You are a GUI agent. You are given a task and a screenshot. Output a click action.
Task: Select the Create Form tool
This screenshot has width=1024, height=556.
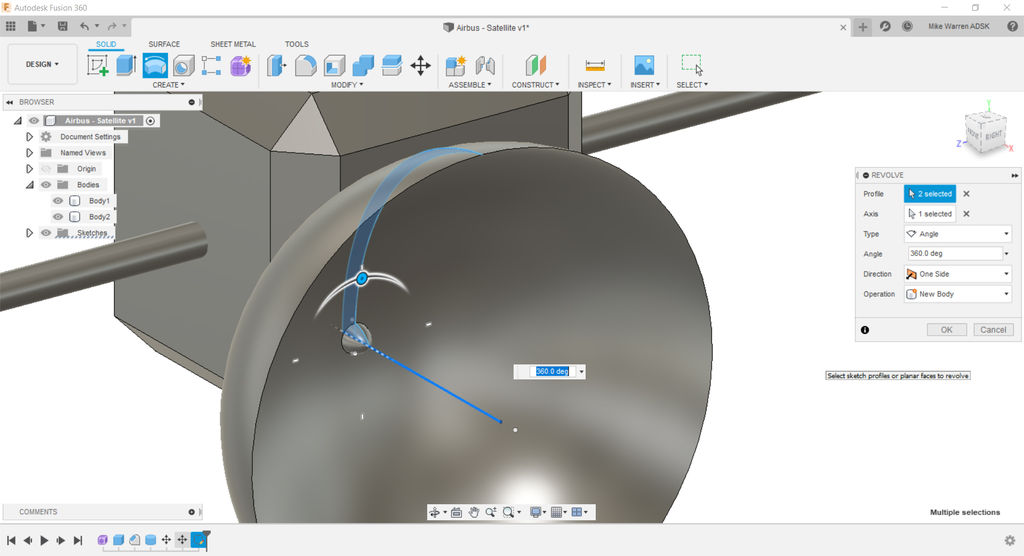point(240,65)
